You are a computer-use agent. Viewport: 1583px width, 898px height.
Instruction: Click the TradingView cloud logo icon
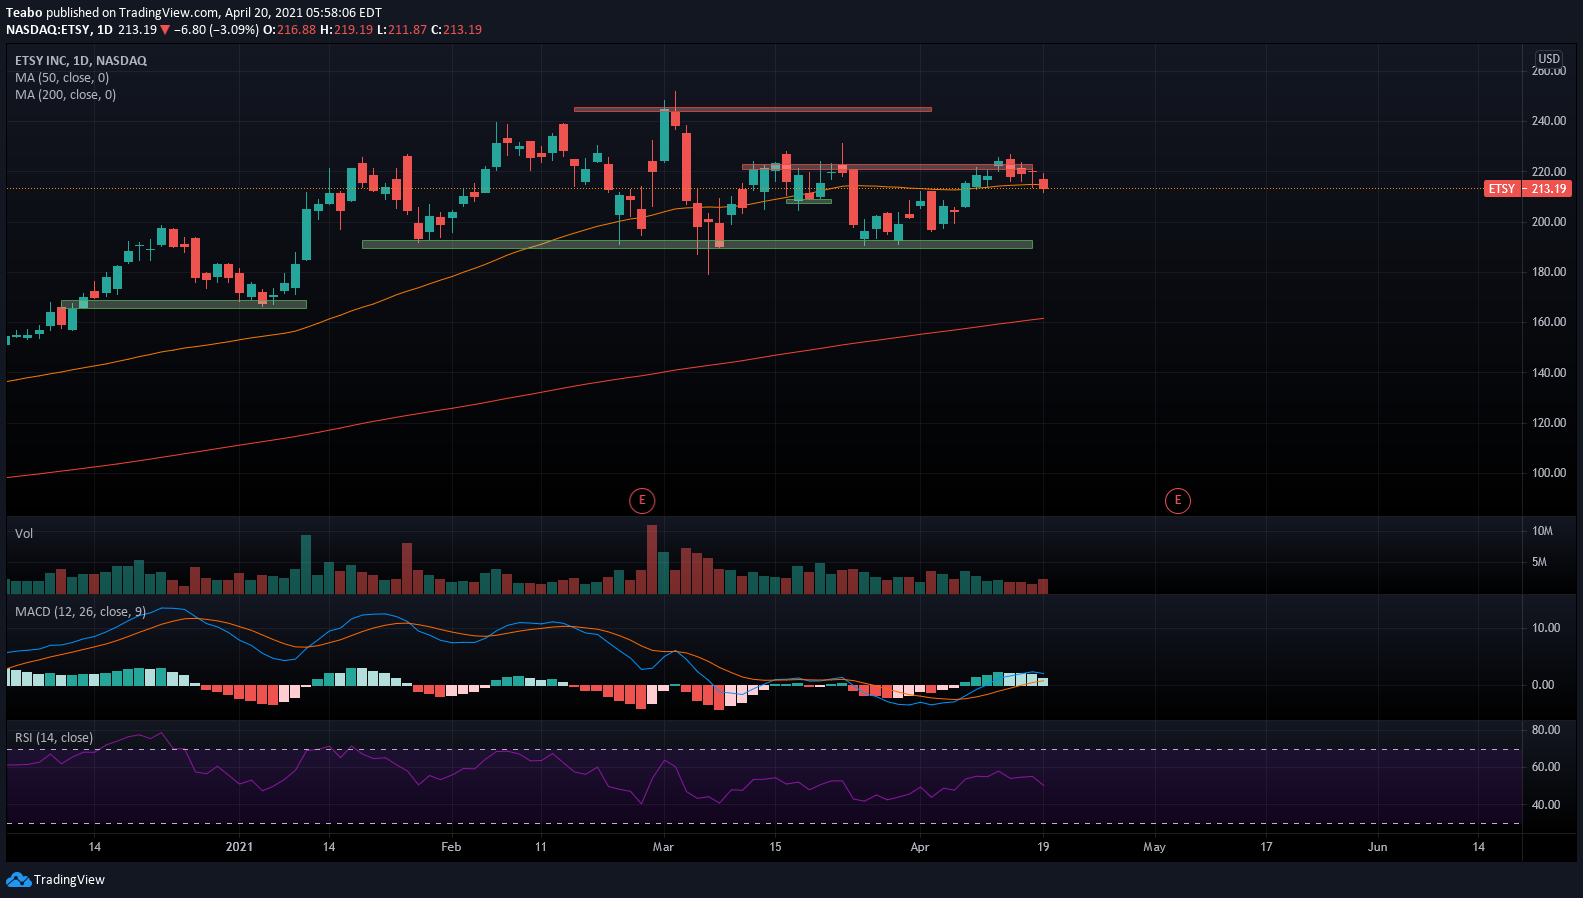[18, 879]
